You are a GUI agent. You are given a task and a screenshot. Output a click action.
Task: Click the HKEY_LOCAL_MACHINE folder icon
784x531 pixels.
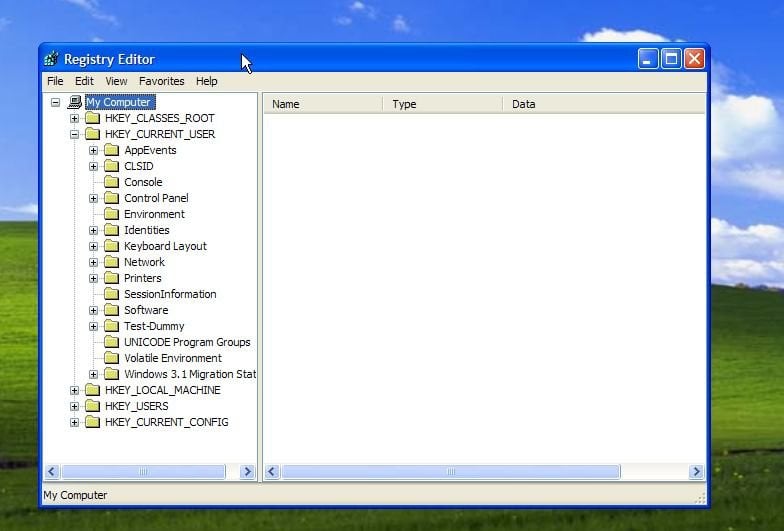pos(92,390)
